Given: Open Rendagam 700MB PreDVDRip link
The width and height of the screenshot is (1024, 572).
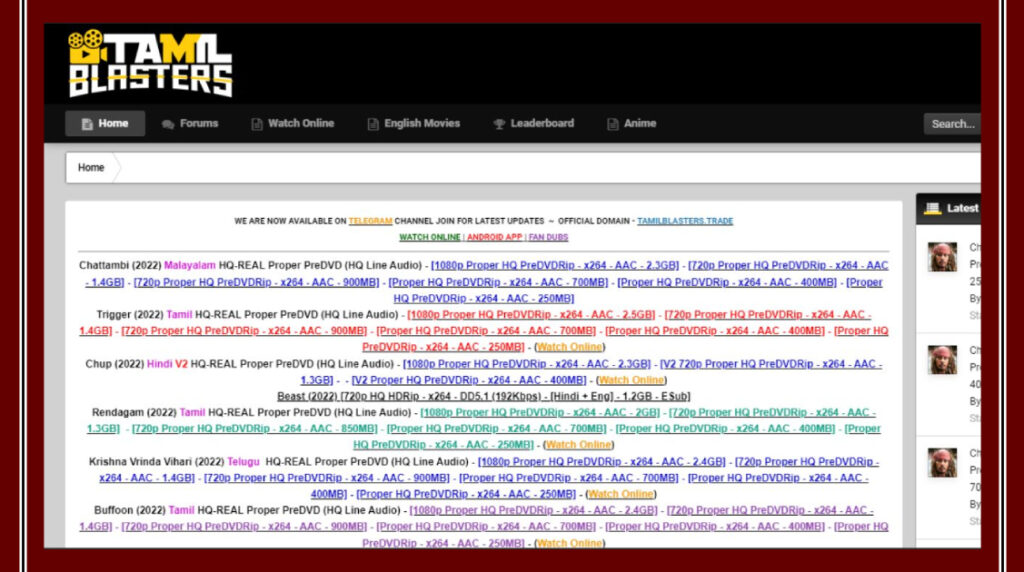Looking at the screenshot, I should pos(496,428).
